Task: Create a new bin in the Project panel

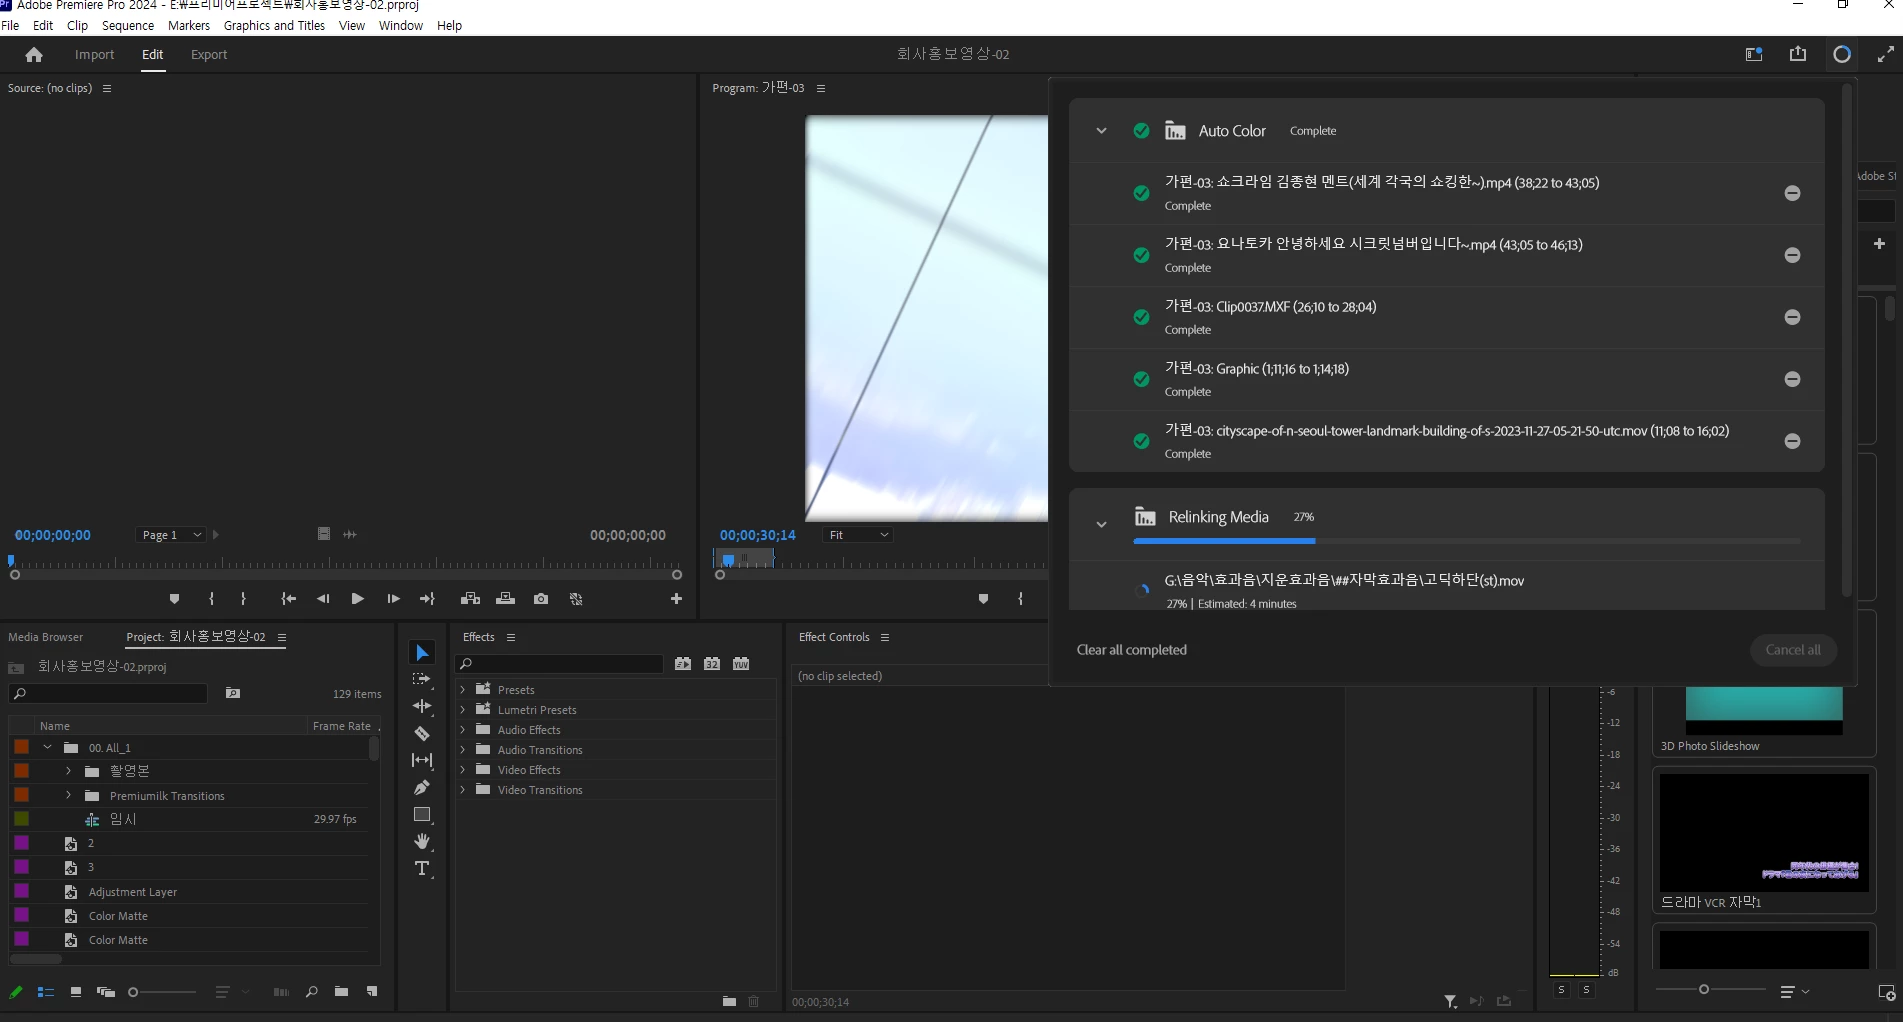Action: (341, 992)
